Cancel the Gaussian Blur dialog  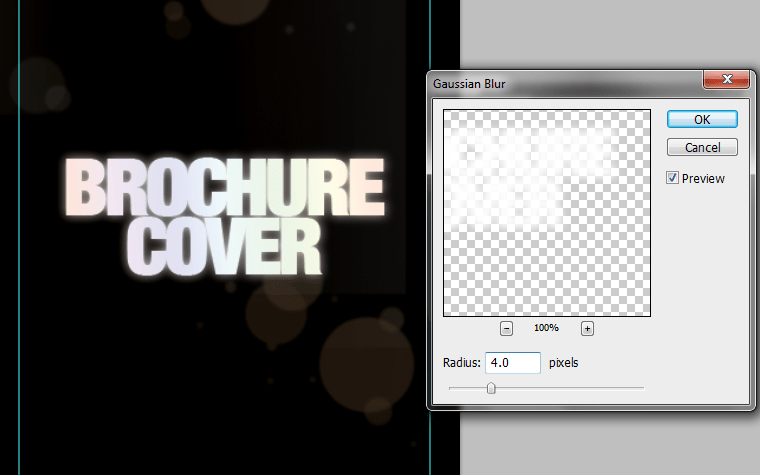coord(702,147)
